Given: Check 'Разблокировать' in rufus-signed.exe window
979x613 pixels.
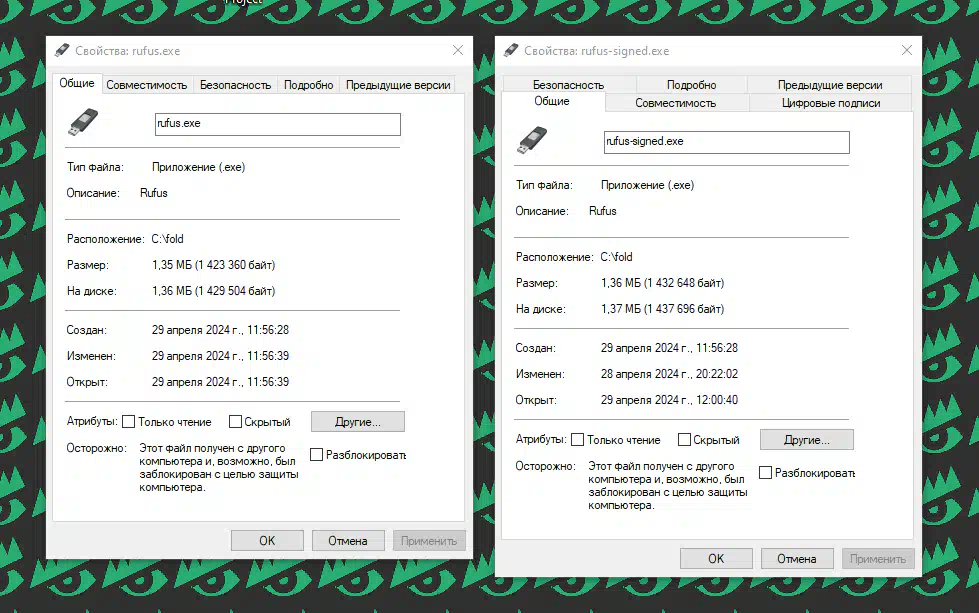Looking at the screenshot, I should [765, 473].
